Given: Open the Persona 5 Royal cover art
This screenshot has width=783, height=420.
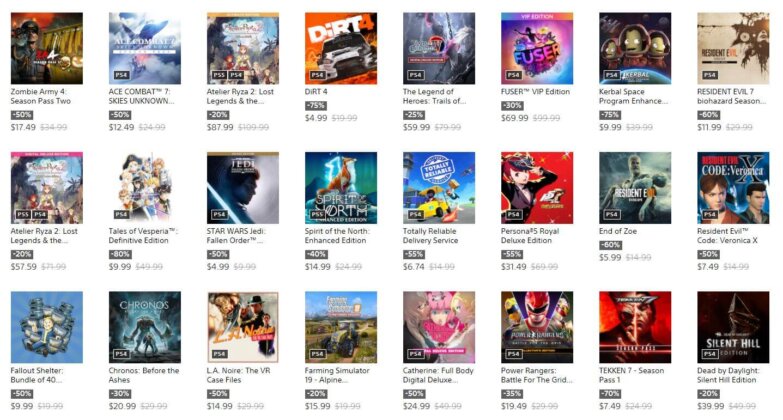Looking at the screenshot, I should tap(537, 188).
